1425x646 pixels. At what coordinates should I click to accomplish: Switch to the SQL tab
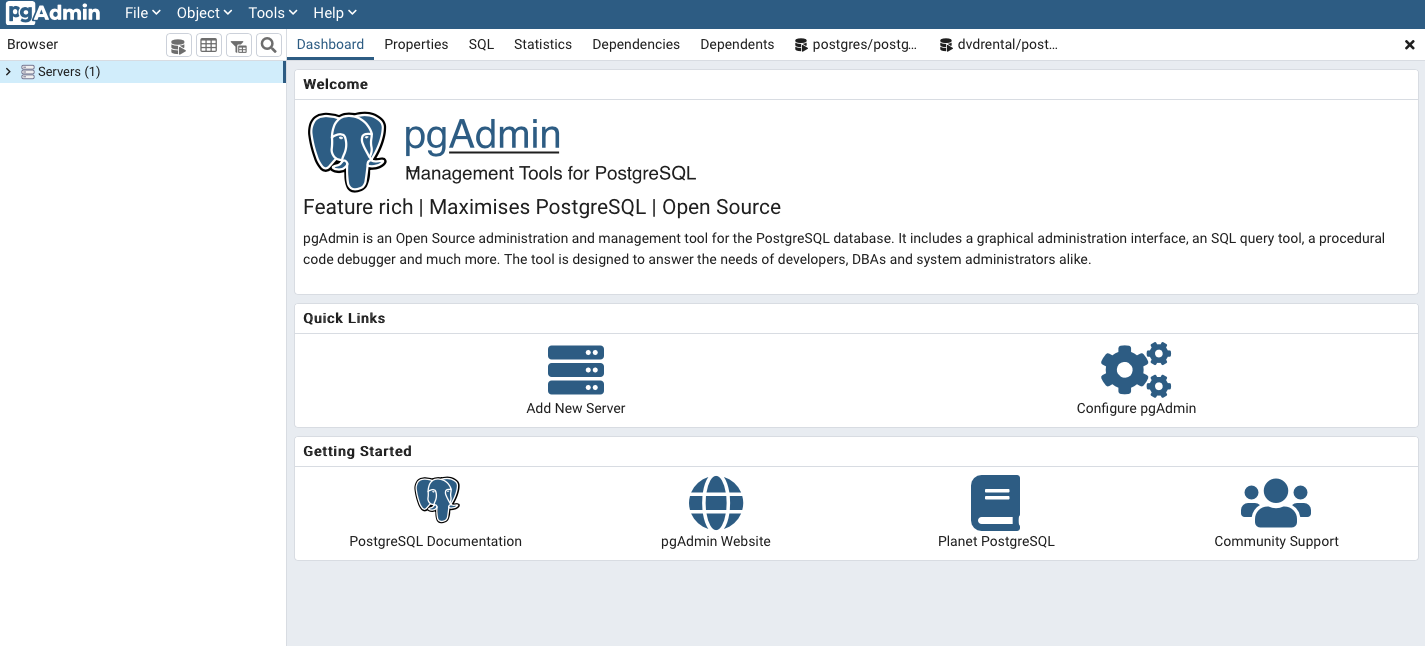click(481, 44)
